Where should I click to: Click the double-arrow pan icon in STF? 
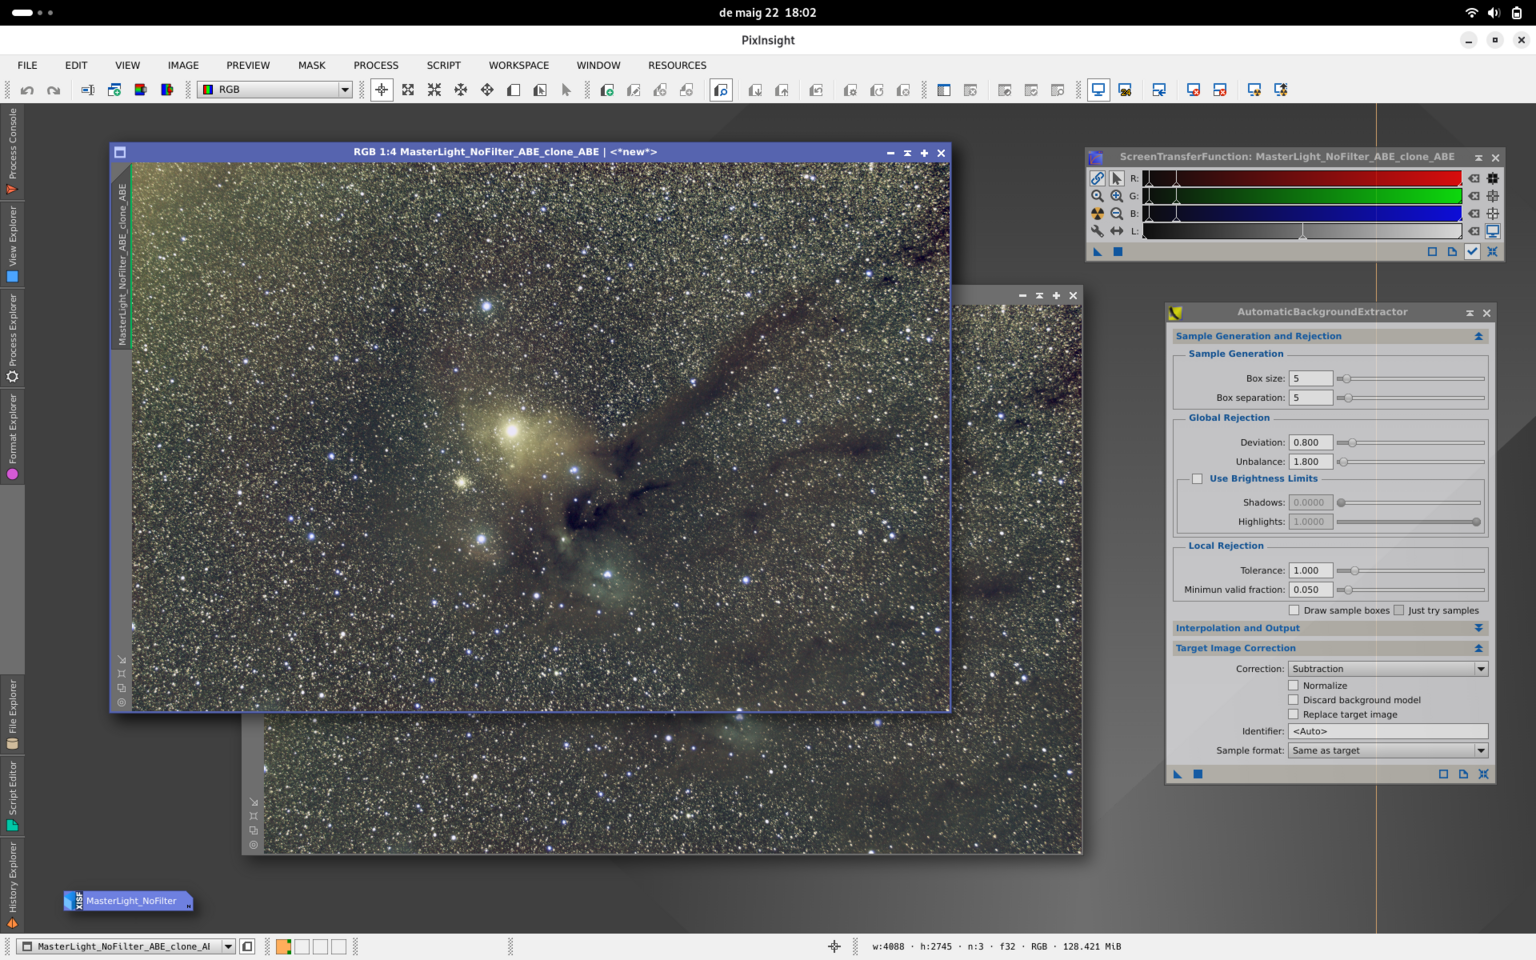coord(1117,231)
